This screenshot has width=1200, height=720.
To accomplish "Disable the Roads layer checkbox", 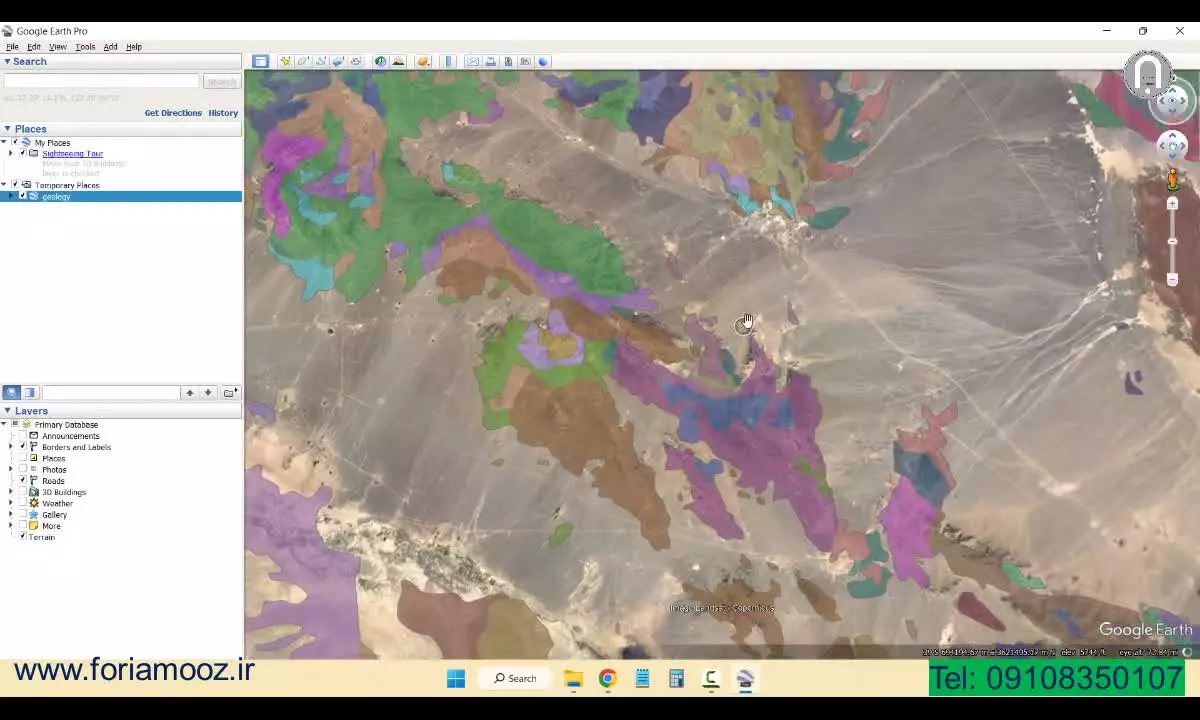I will click(23, 480).
